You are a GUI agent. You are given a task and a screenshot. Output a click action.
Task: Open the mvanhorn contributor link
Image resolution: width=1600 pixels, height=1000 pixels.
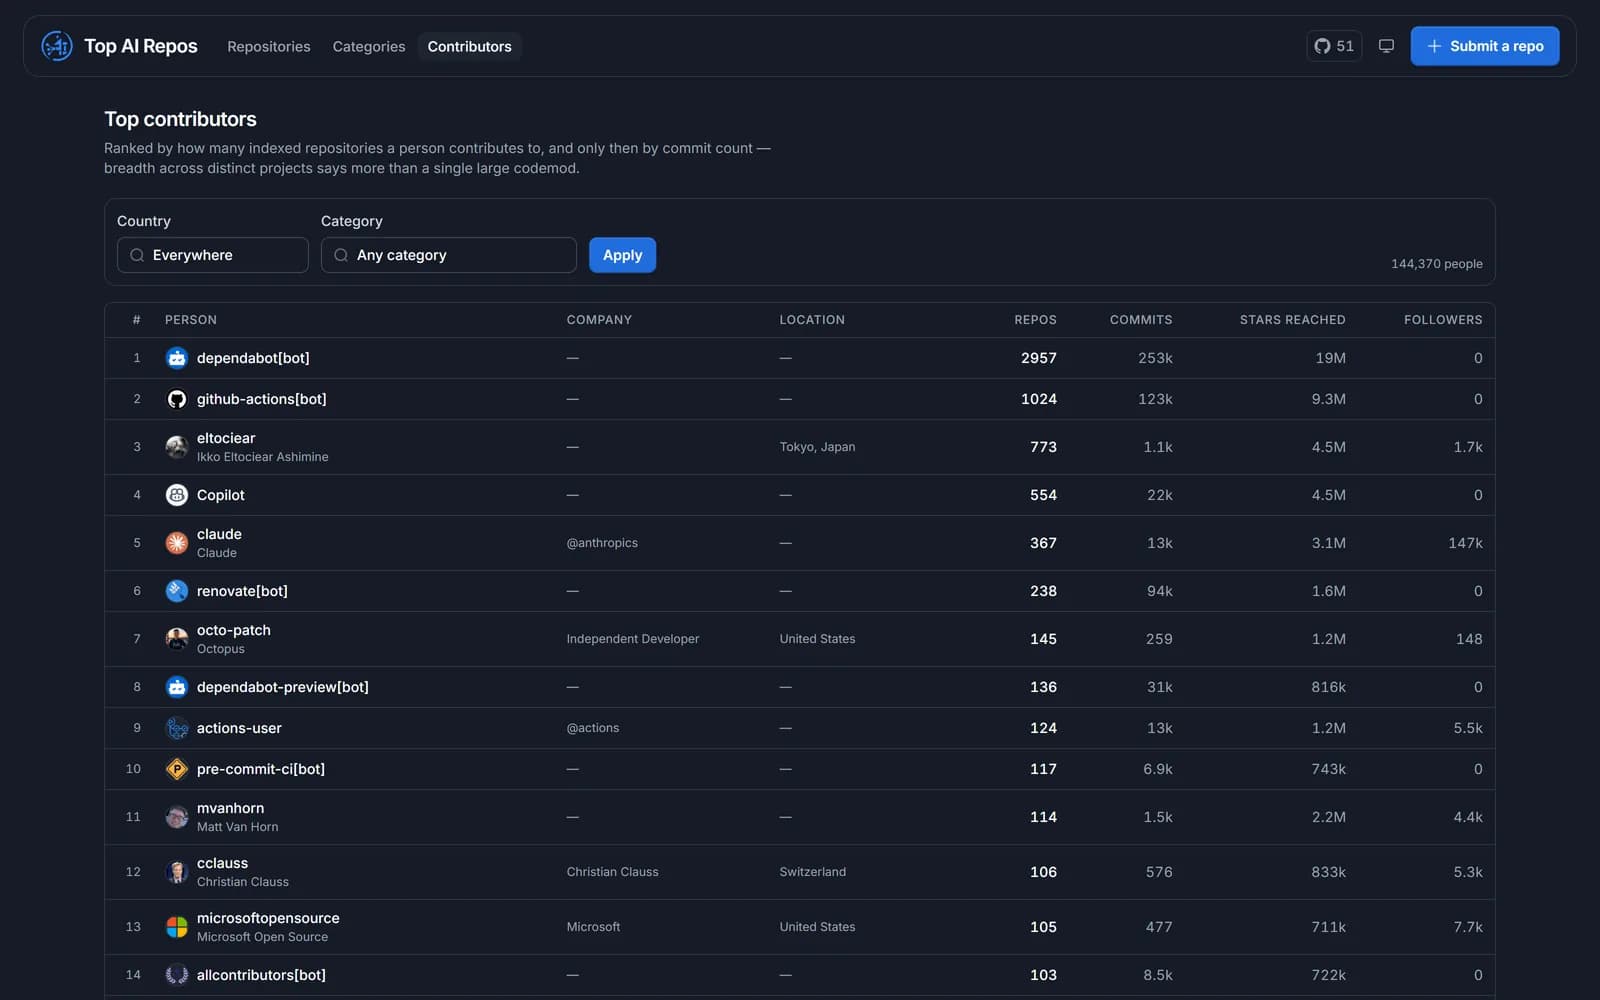pos(231,808)
